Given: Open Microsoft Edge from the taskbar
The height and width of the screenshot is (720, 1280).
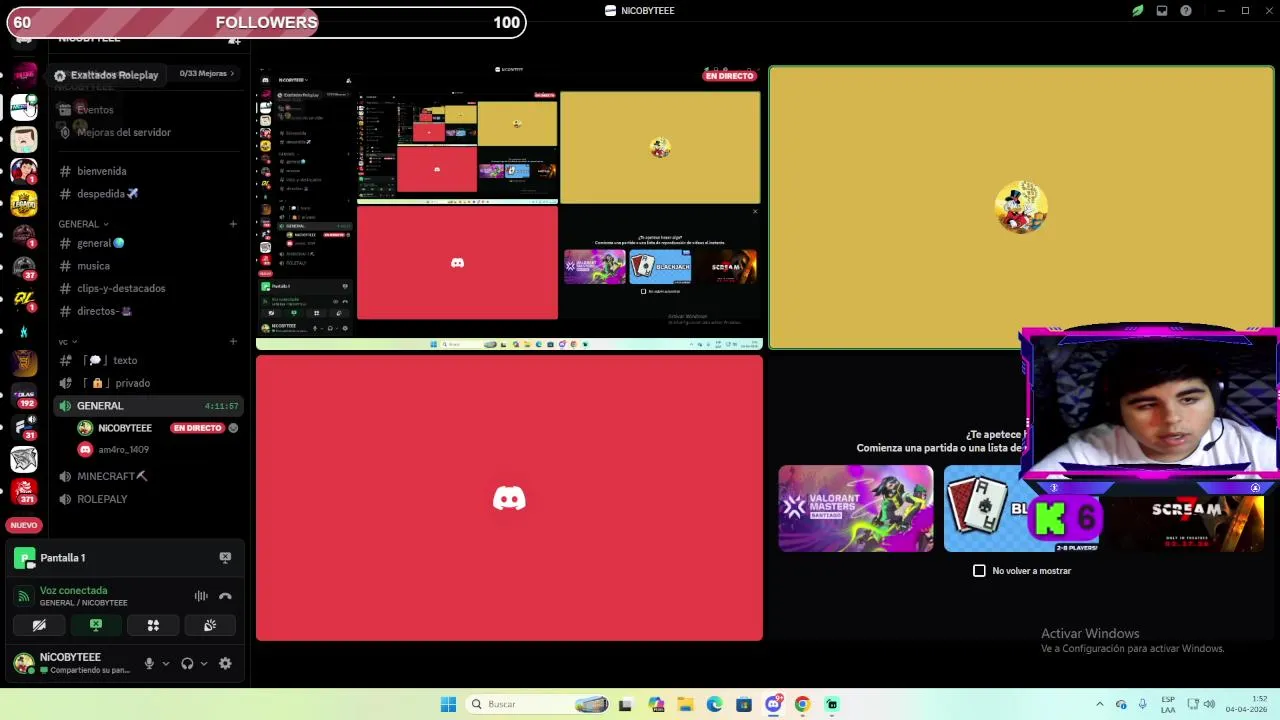Looking at the screenshot, I should coord(714,704).
